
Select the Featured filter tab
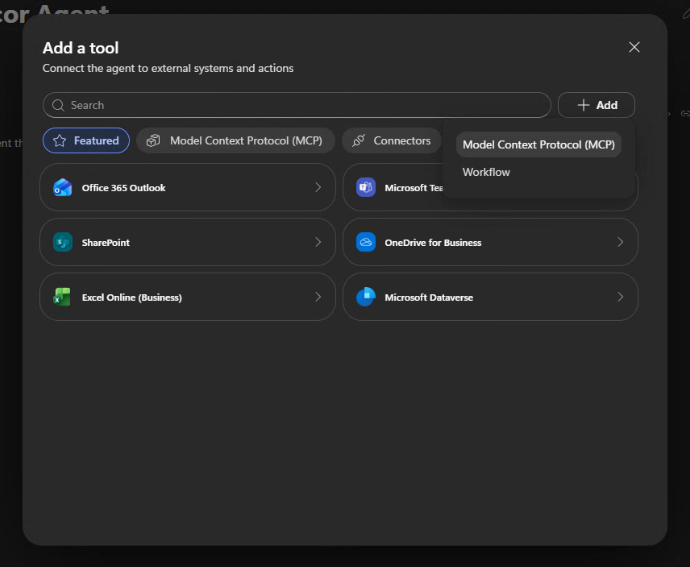86,140
